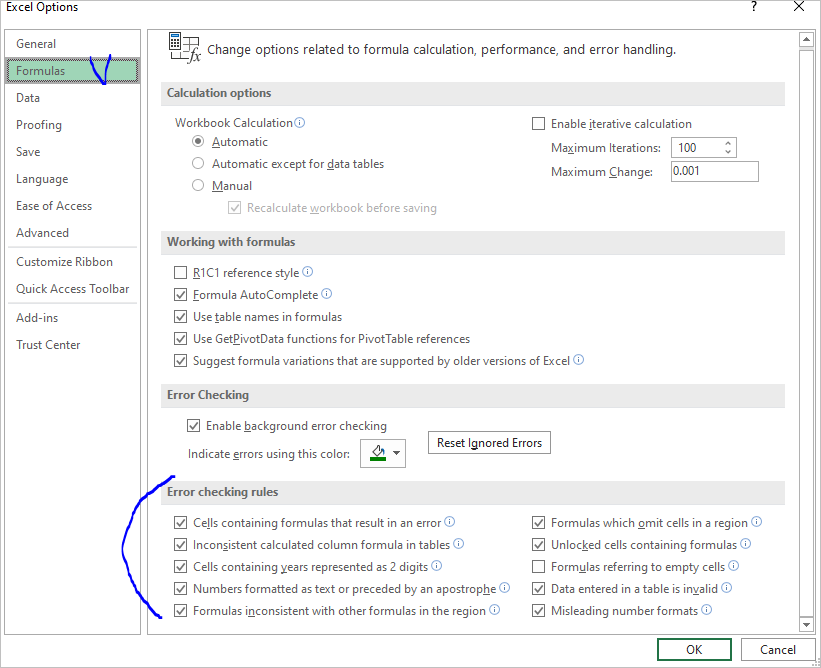Image resolution: width=821 pixels, height=668 pixels.
Task: Select the Formulas category
Action: (73, 71)
